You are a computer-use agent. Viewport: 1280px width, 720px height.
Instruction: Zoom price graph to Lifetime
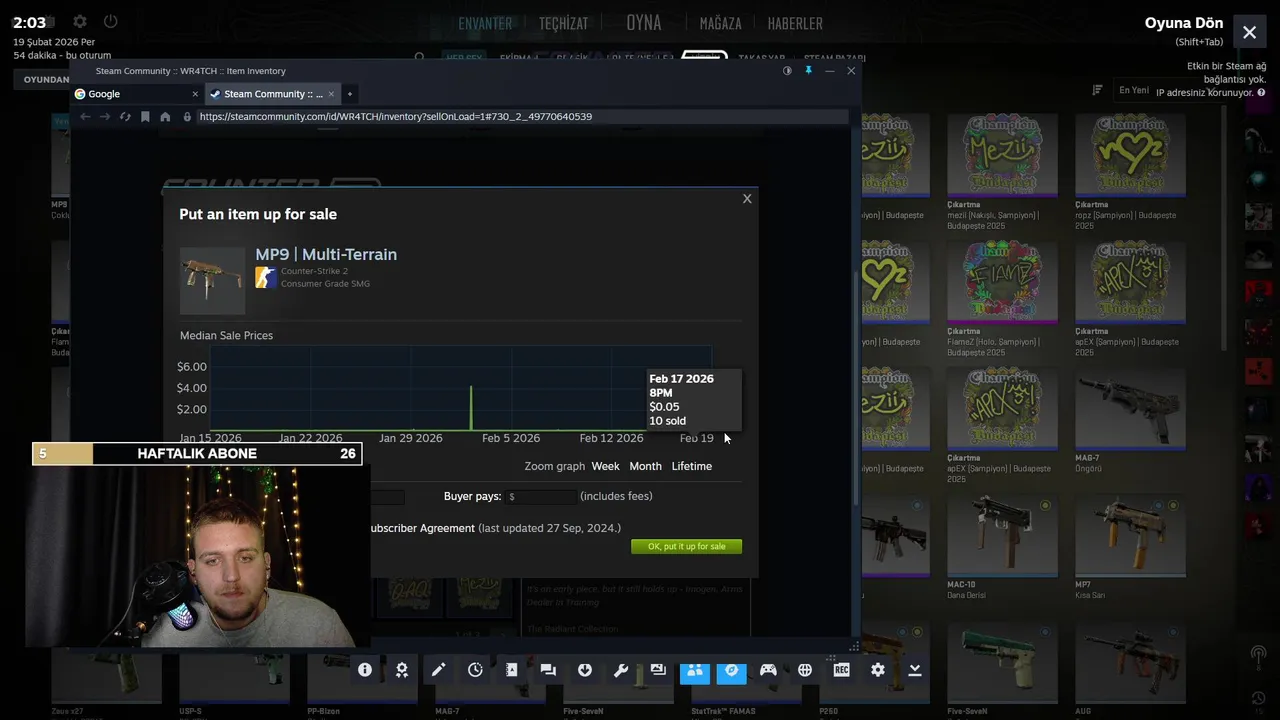692,466
